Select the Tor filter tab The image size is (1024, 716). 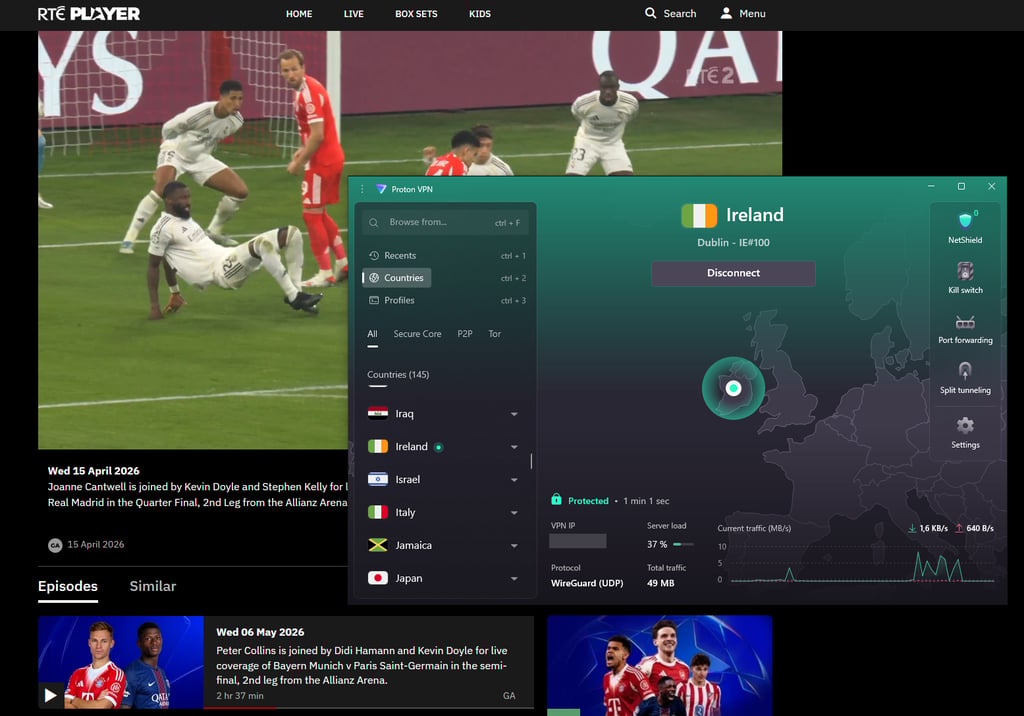click(494, 334)
